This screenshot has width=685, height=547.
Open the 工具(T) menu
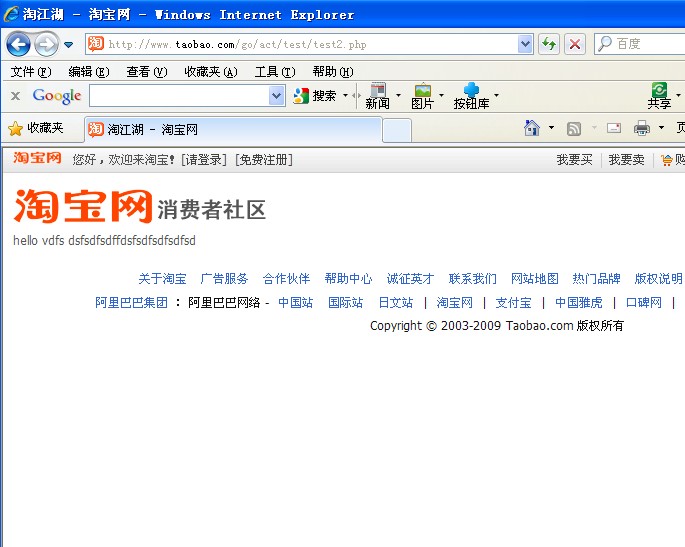tap(275, 72)
